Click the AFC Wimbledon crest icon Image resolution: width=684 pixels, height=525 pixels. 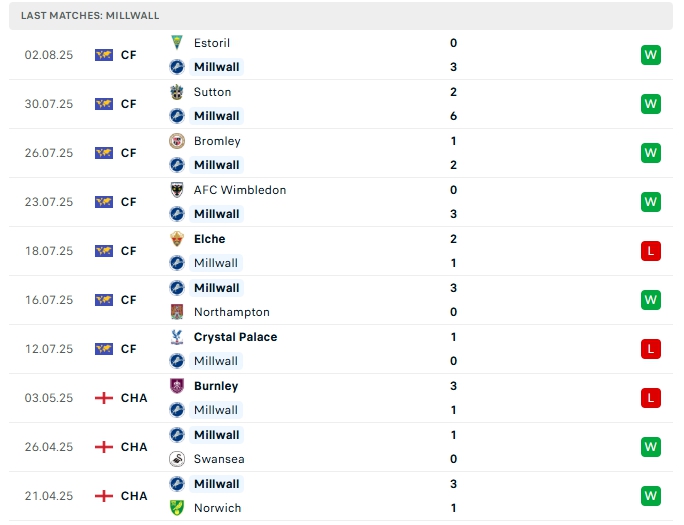(177, 190)
